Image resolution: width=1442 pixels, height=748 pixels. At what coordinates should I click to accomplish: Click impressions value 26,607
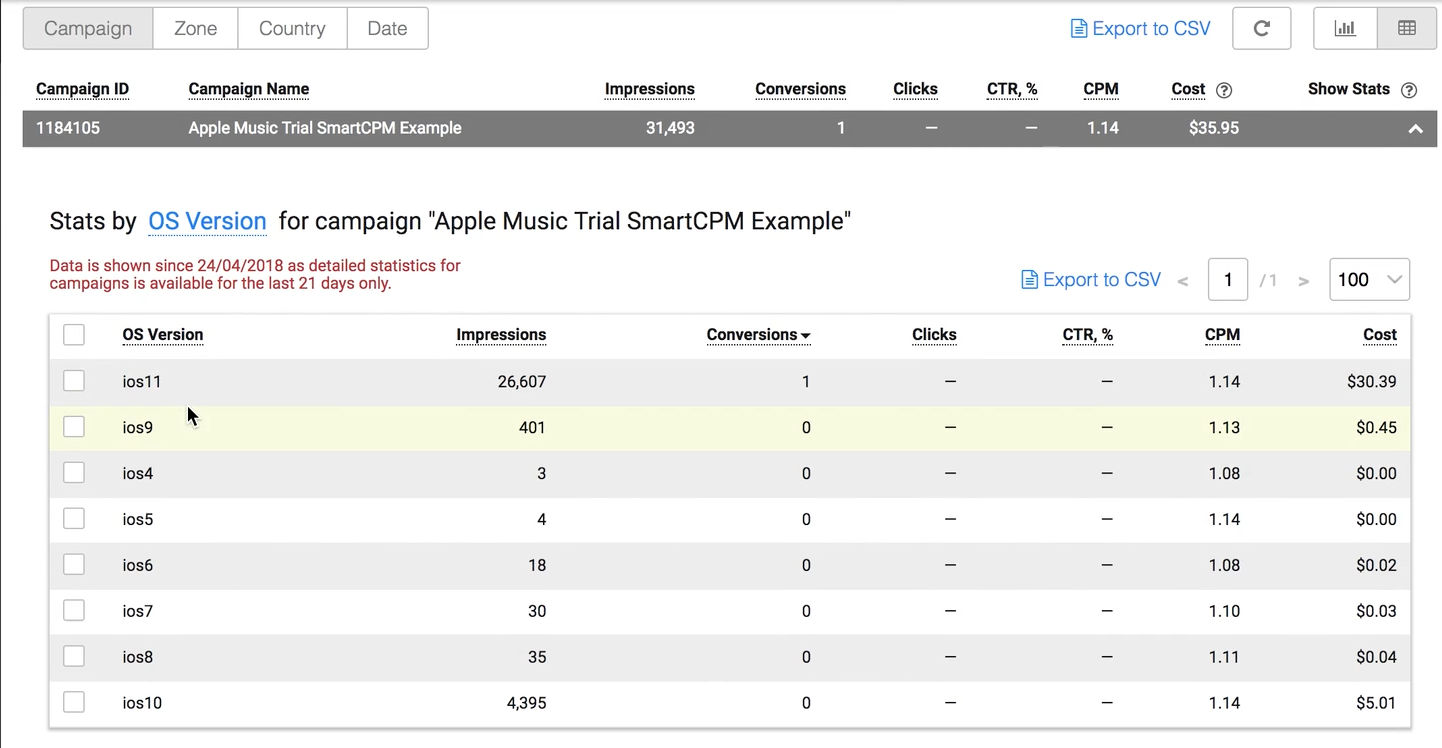pos(522,382)
